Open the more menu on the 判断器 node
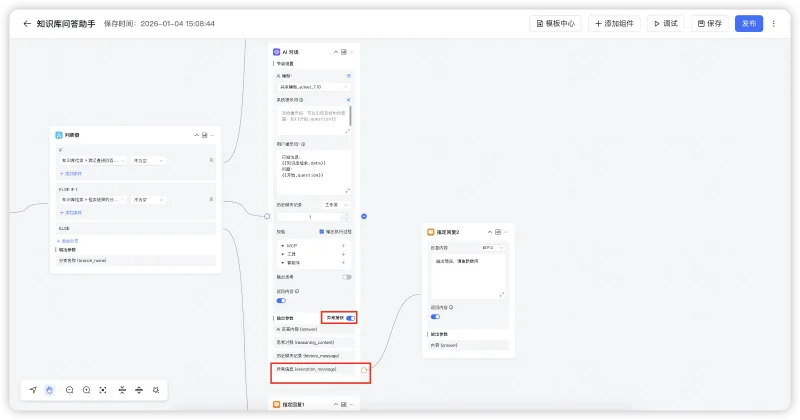This screenshot has width=800, height=420. pyautogui.click(x=212, y=135)
